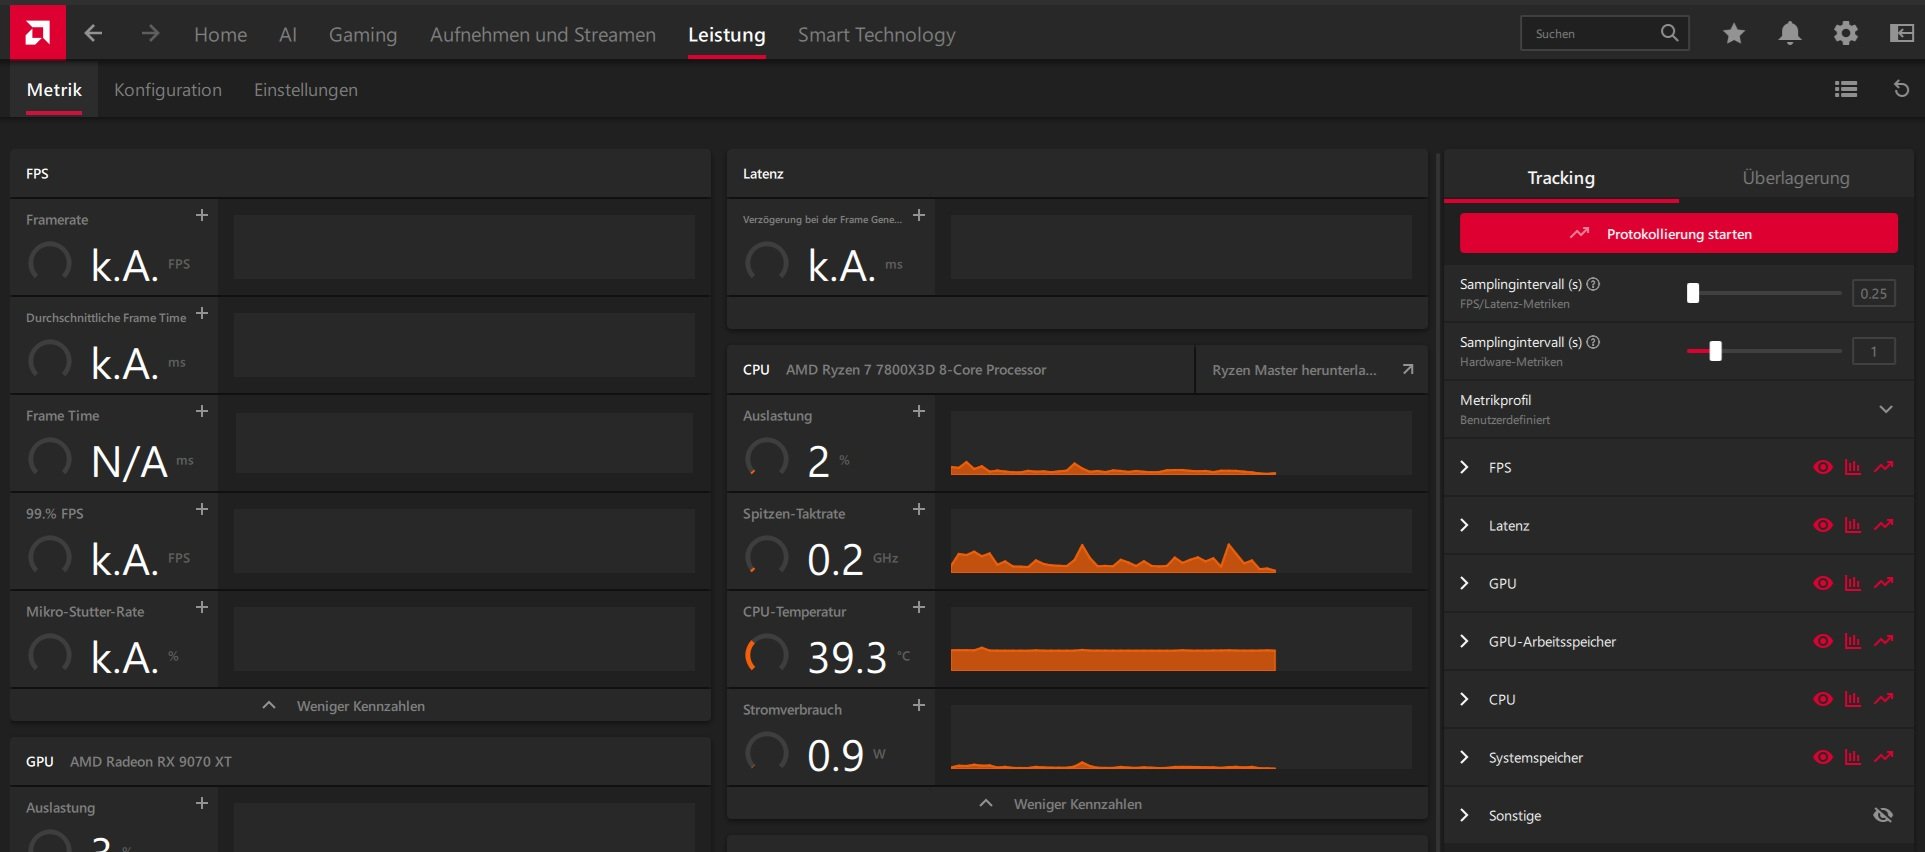Add Frame Time metric with plus icon
Image resolution: width=1925 pixels, height=852 pixels.
202,411
